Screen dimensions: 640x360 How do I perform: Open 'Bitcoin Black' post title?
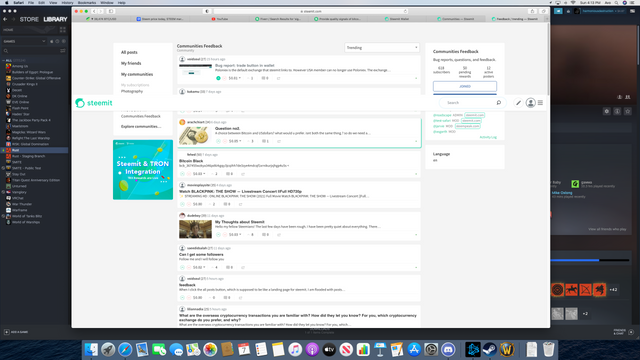191,161
